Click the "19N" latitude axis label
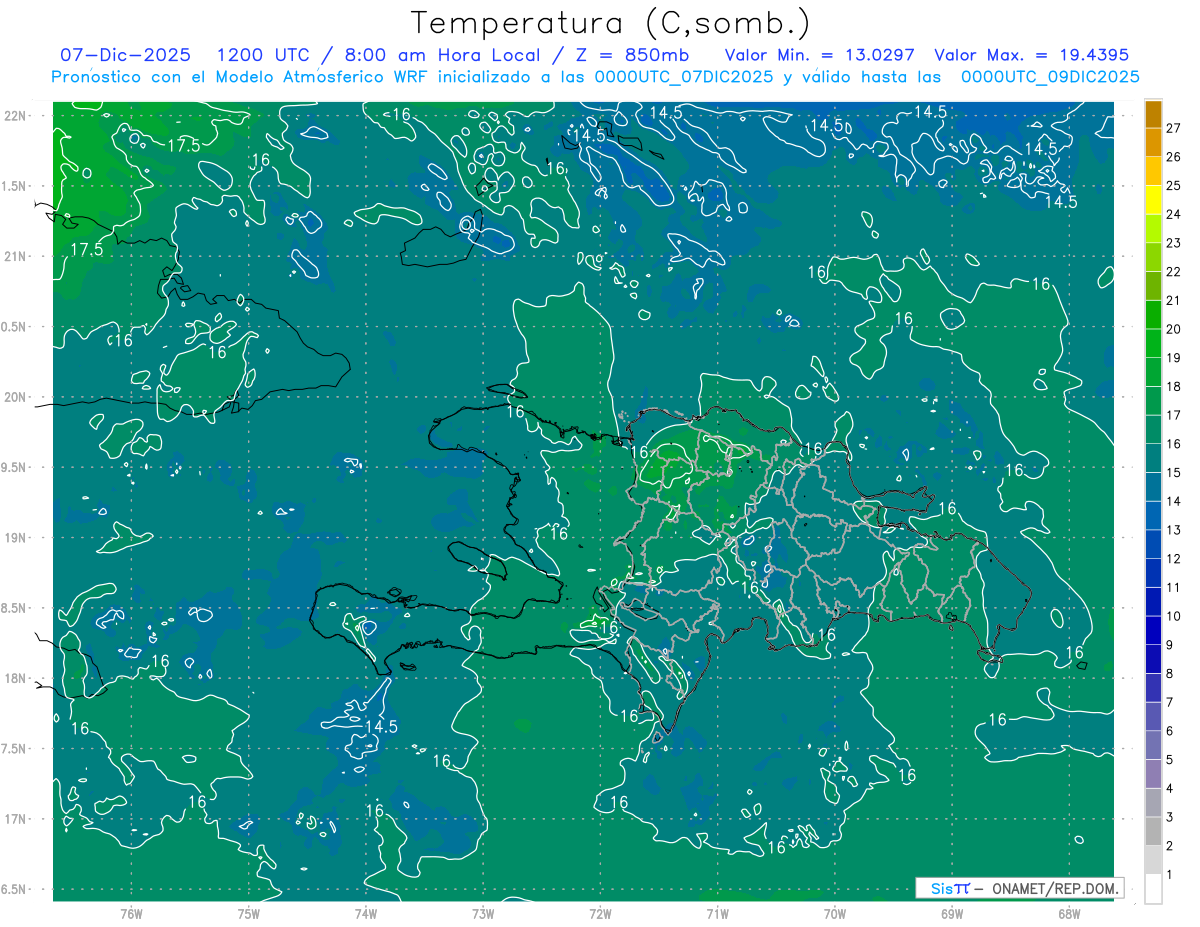1200x927 pixels. (x=16, y=538)
